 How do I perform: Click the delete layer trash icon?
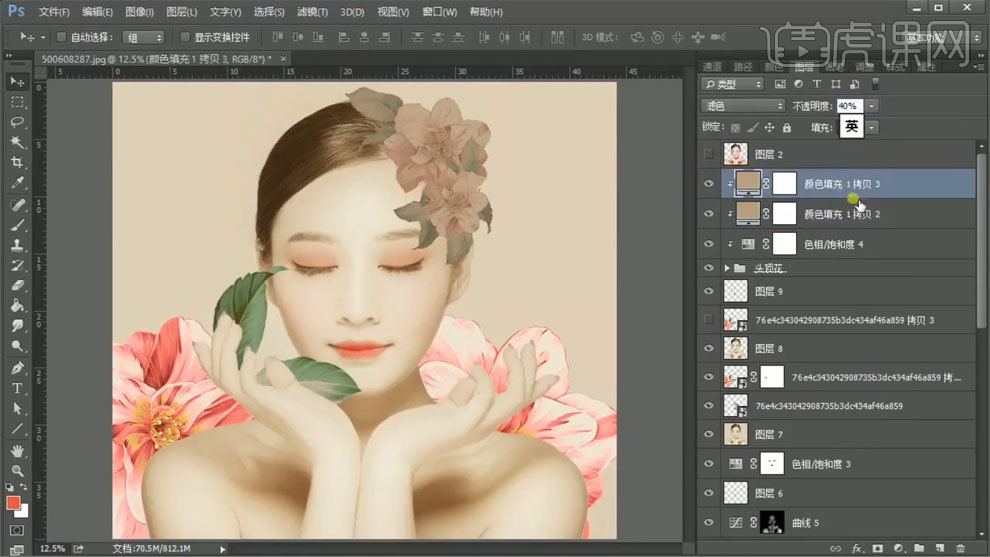point(959,548)
